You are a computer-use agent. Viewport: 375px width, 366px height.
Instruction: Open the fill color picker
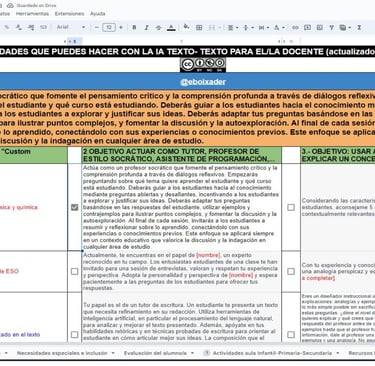coord(186,27)
